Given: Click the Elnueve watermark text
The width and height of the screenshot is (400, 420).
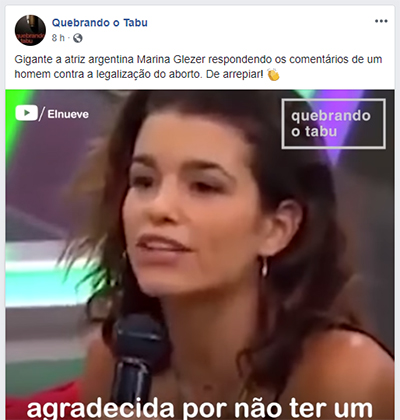Looking at the screenshot, I should (x=68, y=114).
